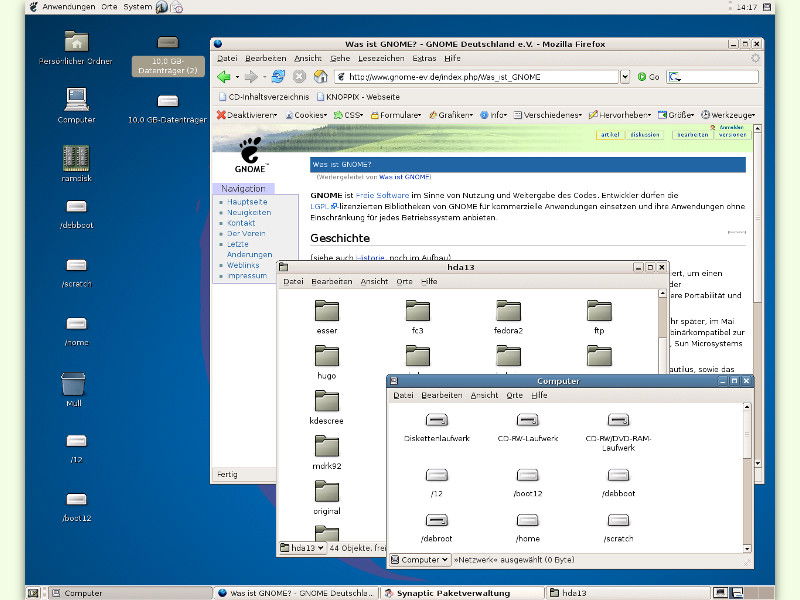Viewport: 800px width, 600px height.
Task: Open the Cookies toolbar dropdown
Action: pos(306,115)
